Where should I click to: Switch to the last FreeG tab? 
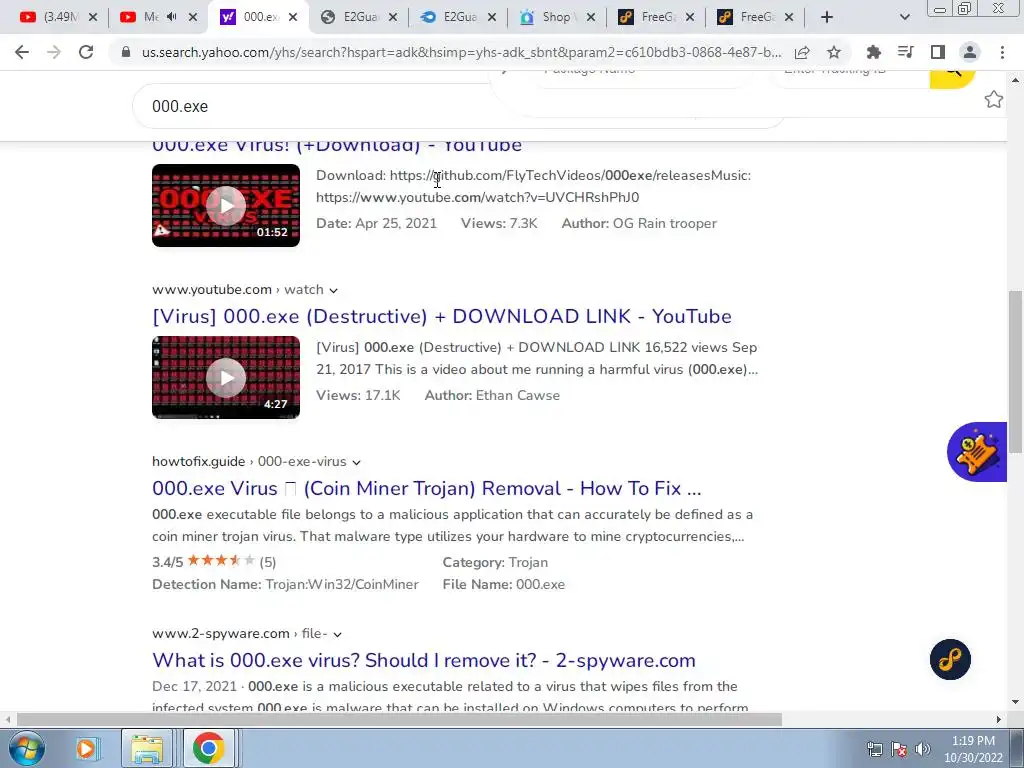point(756,17)
